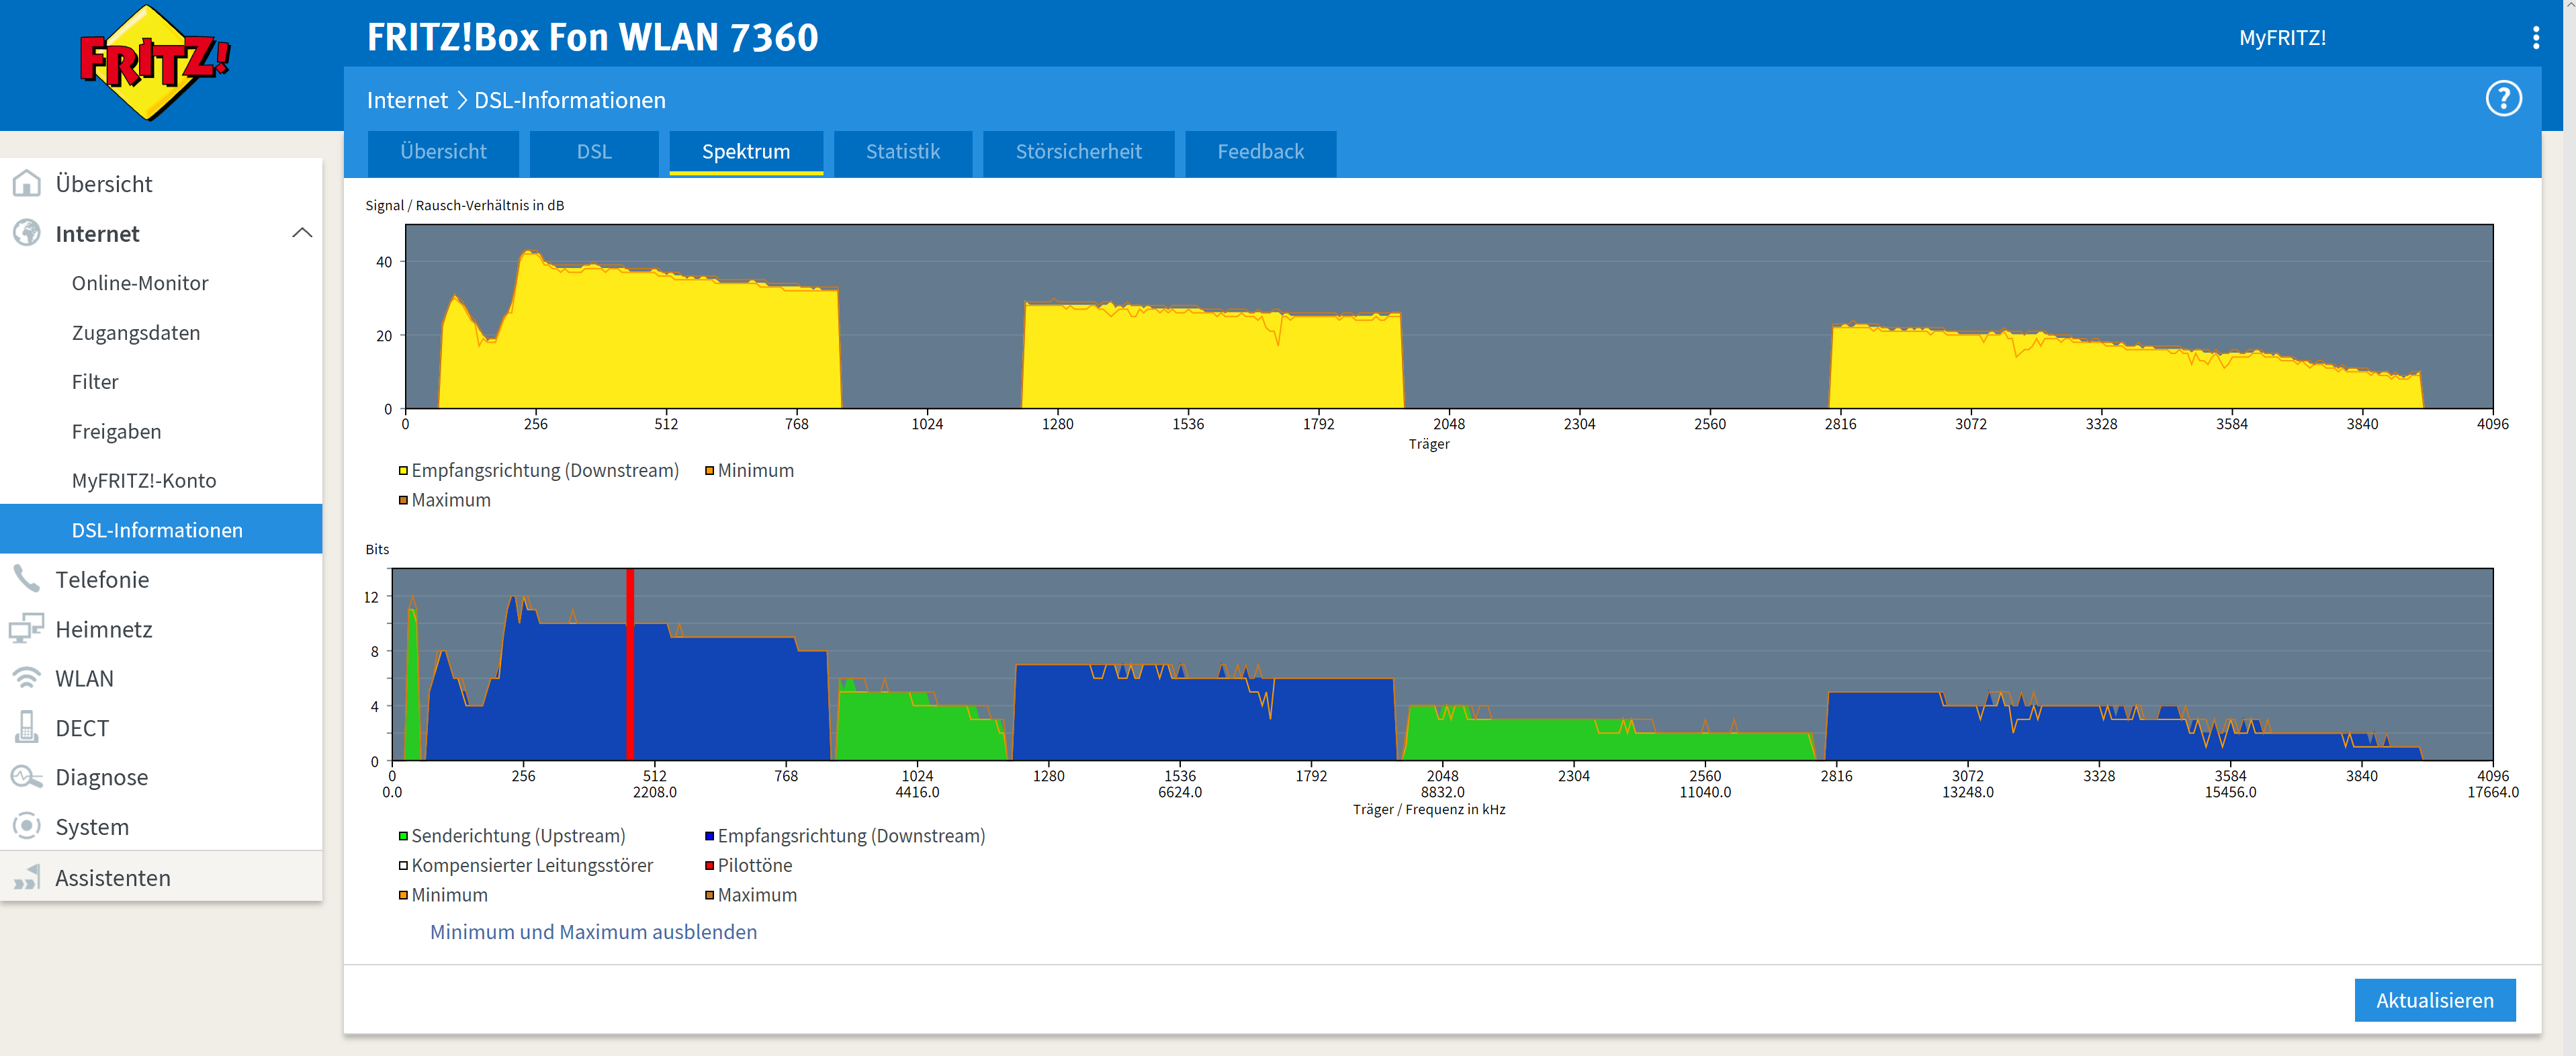Click Minimum und Maximum ausblenden link
The width and height of the screenshot is (2576, 1056).
click(593, 932)
